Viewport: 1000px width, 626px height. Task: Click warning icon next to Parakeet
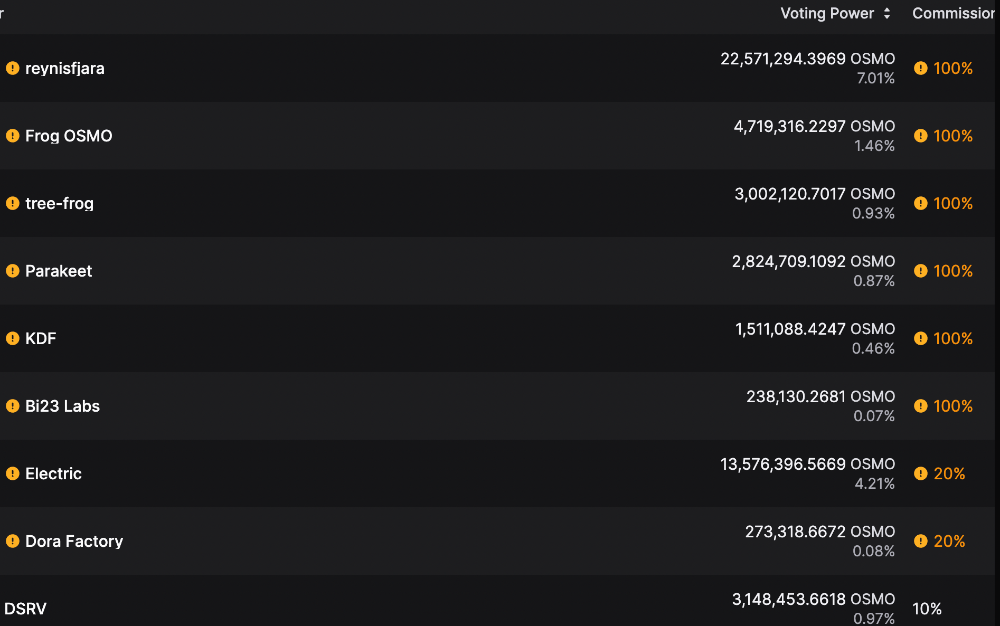(x=12, y=271)
